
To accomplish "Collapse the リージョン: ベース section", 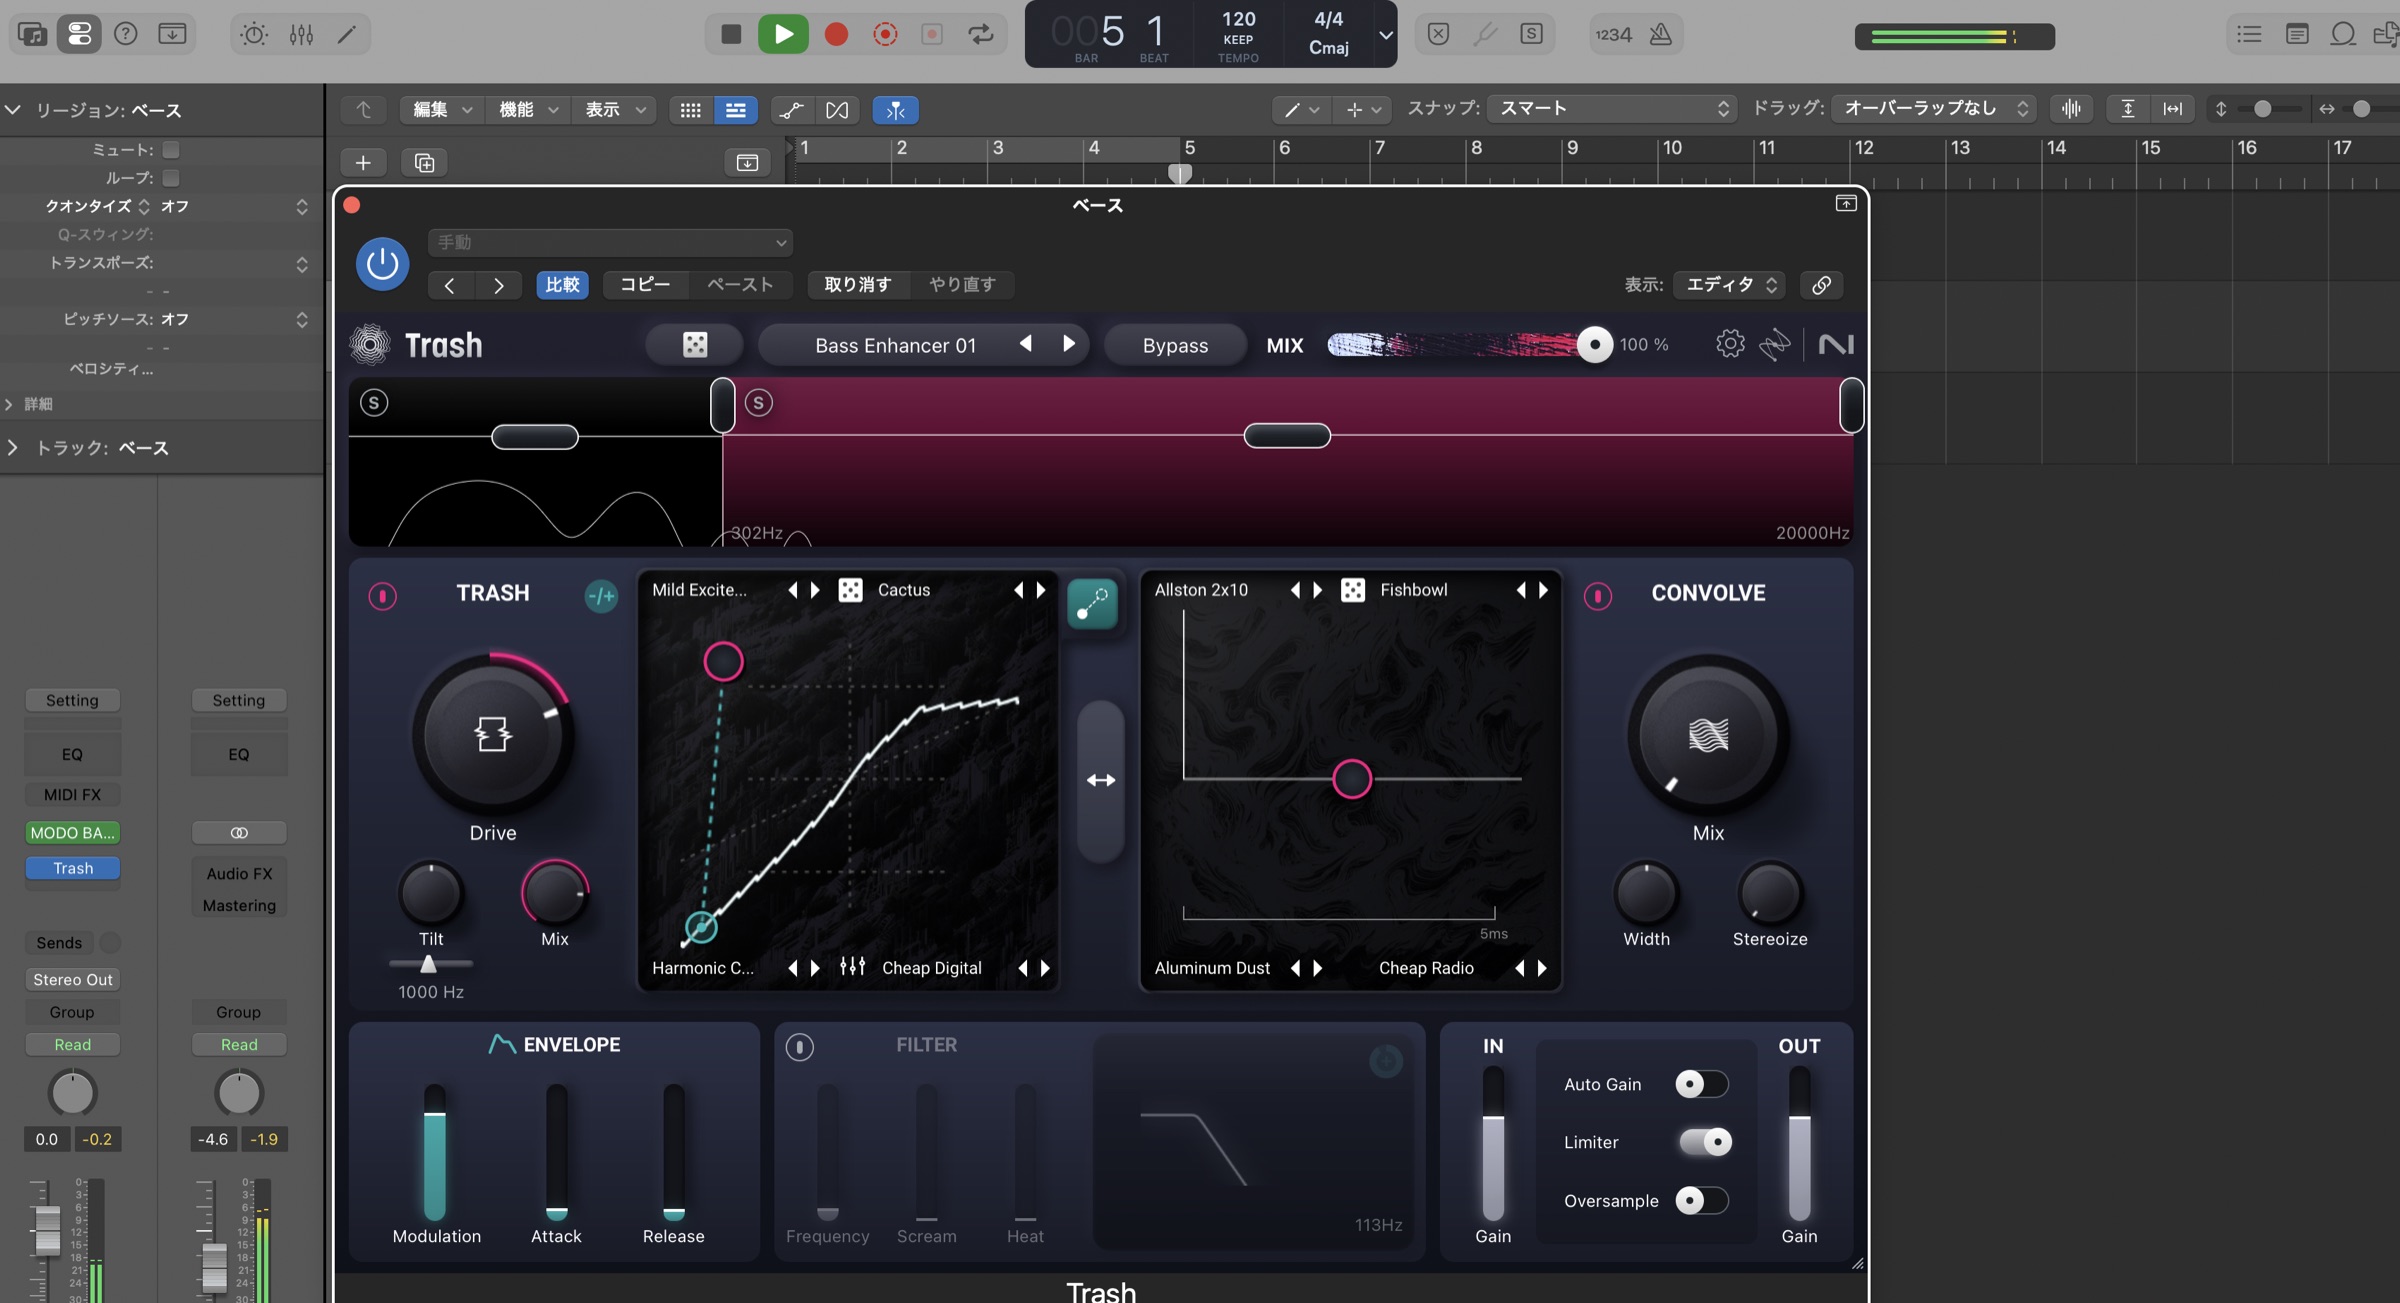I will [12, 110].
